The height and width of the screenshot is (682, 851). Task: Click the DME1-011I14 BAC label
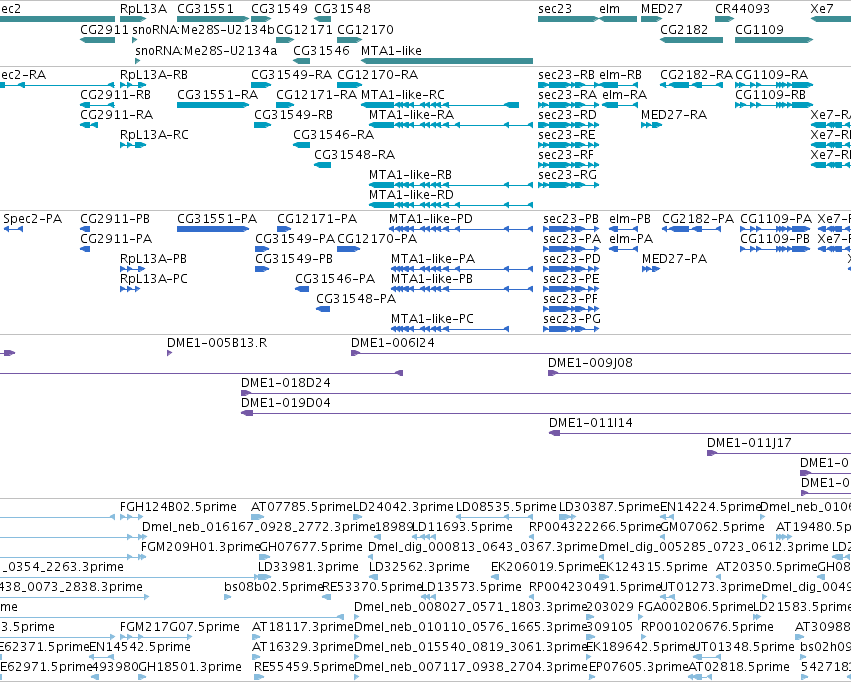(591, 423)
